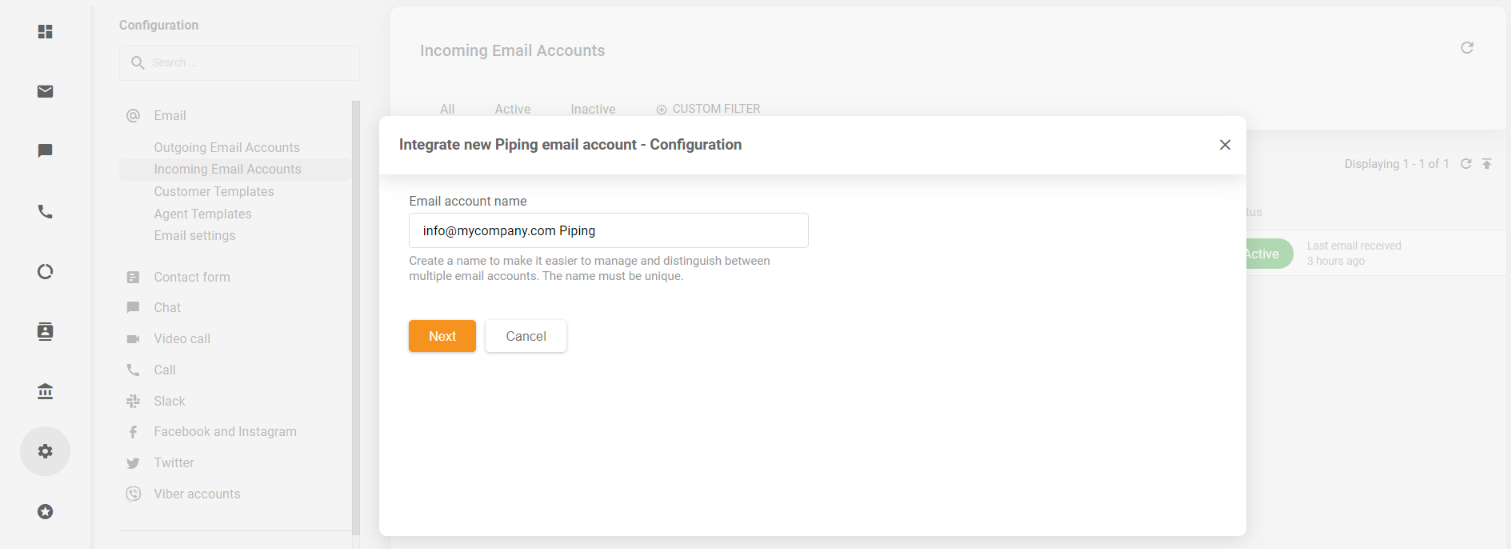1511x549 pixels.
Task: Open the tickets envelope icon
Action: pyautogui.click(x=45, y=92)
